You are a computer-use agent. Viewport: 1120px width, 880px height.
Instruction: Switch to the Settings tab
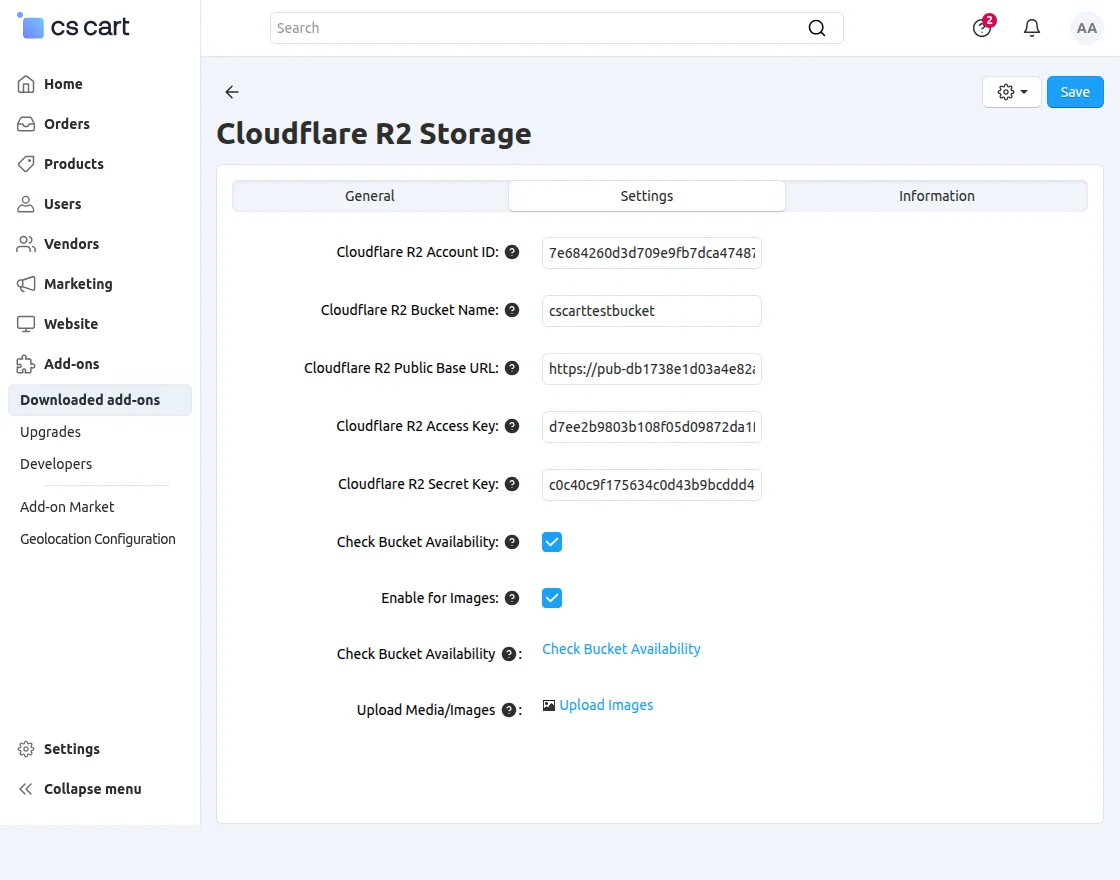pos(646,196)
